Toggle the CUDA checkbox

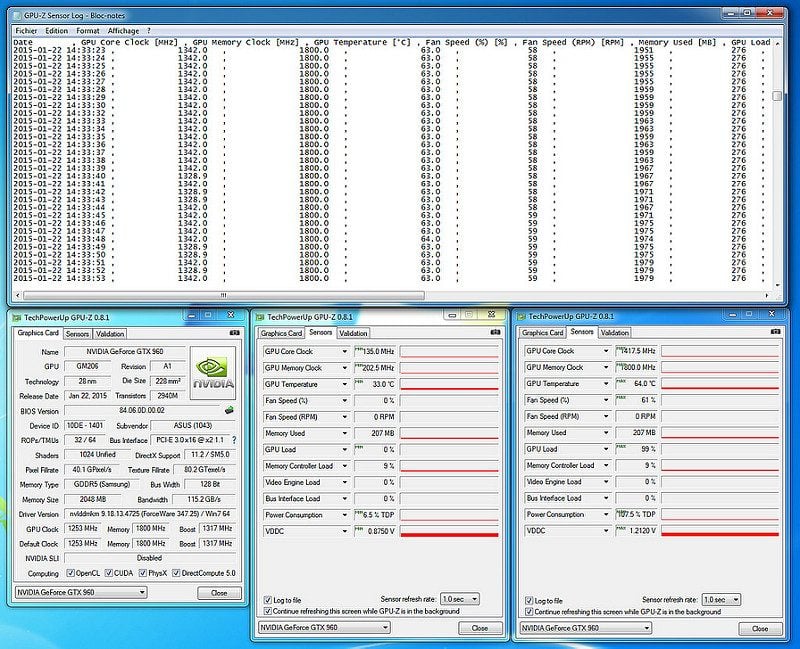tap(109, 573)
